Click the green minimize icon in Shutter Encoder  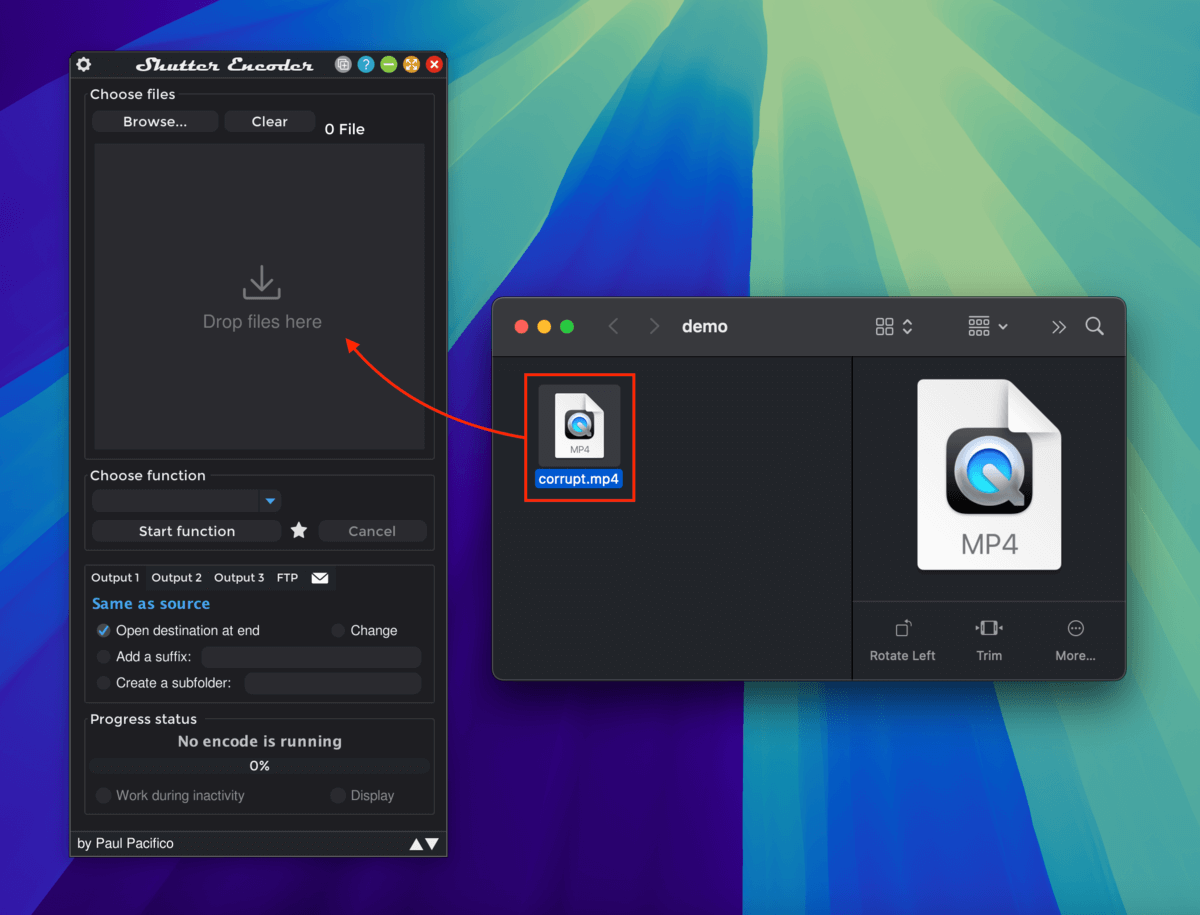pyautogui.click(x=389, y=64)
